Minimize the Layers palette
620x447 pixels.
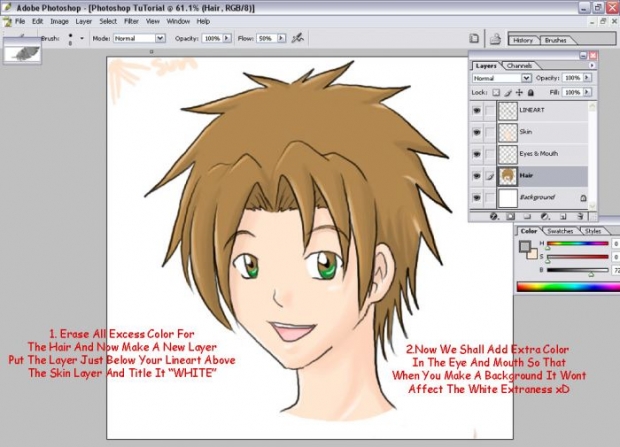(583, 55)
